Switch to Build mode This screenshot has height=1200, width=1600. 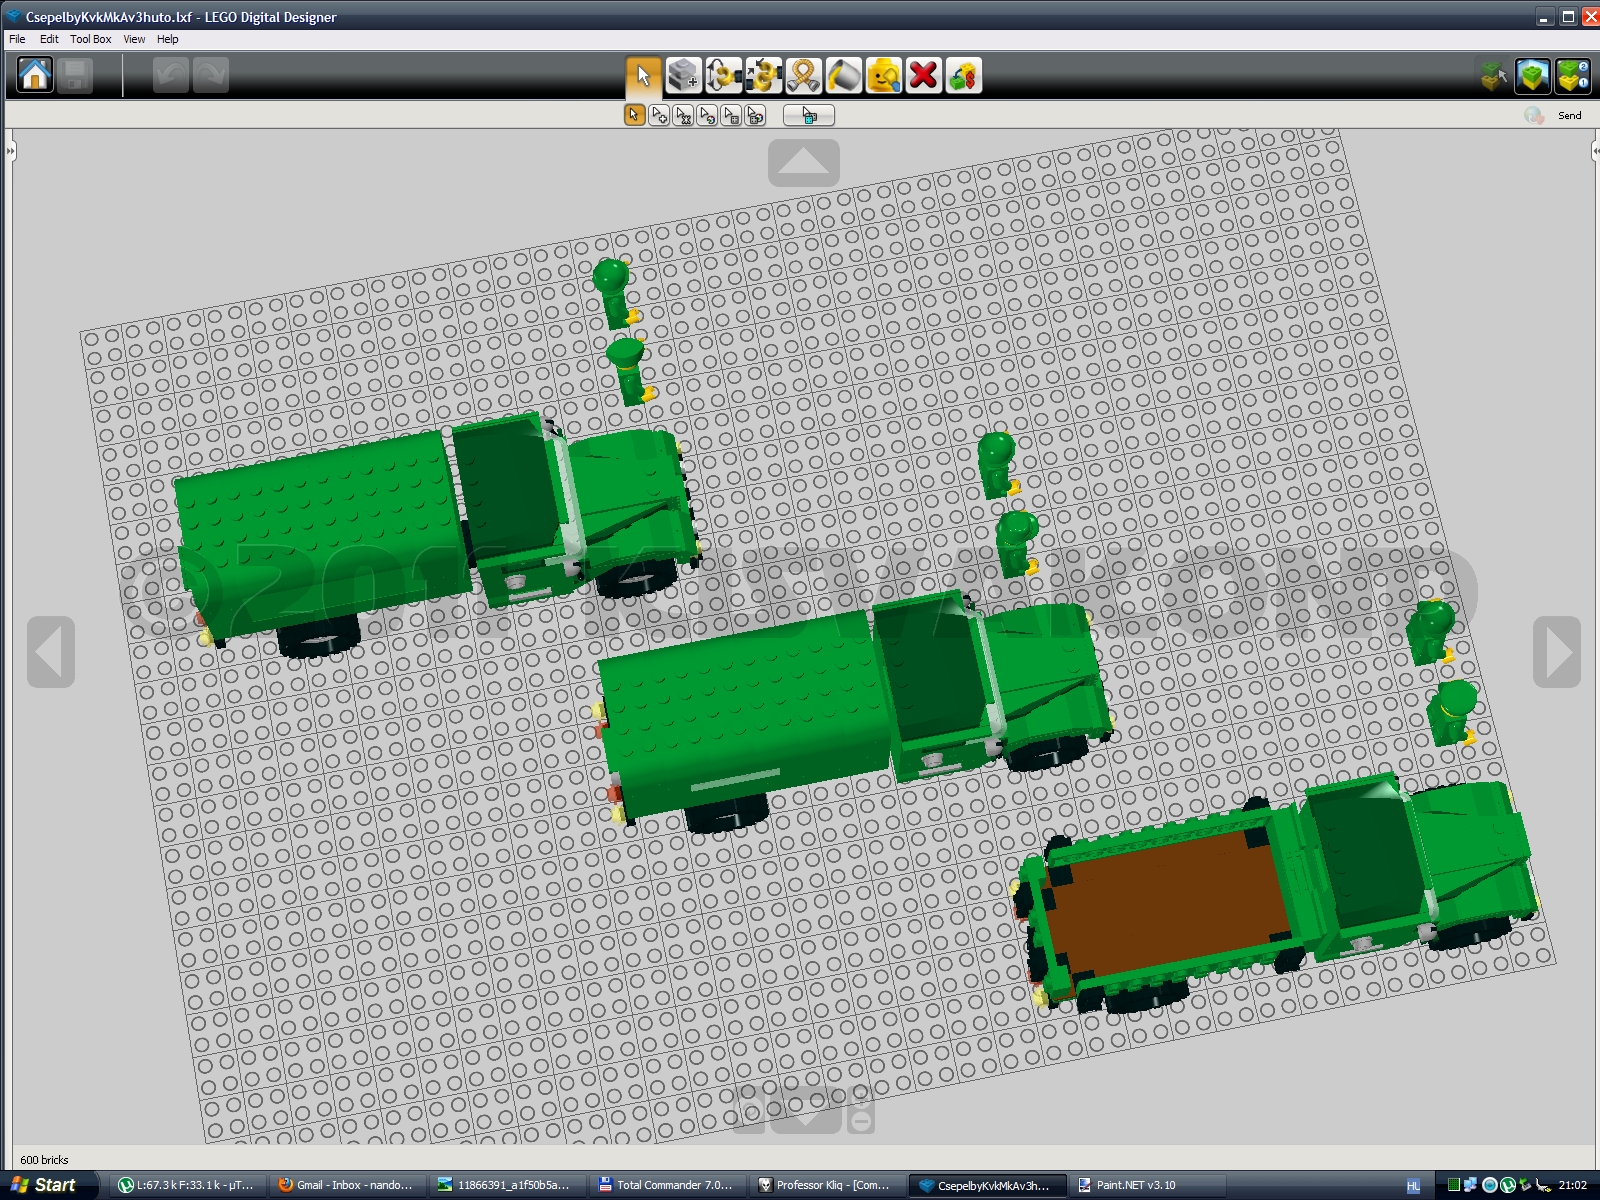point(1493,75)
